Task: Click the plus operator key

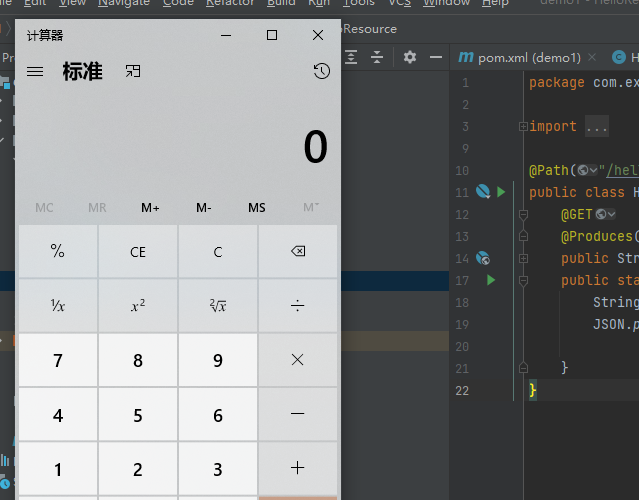Action: (298, 468)
